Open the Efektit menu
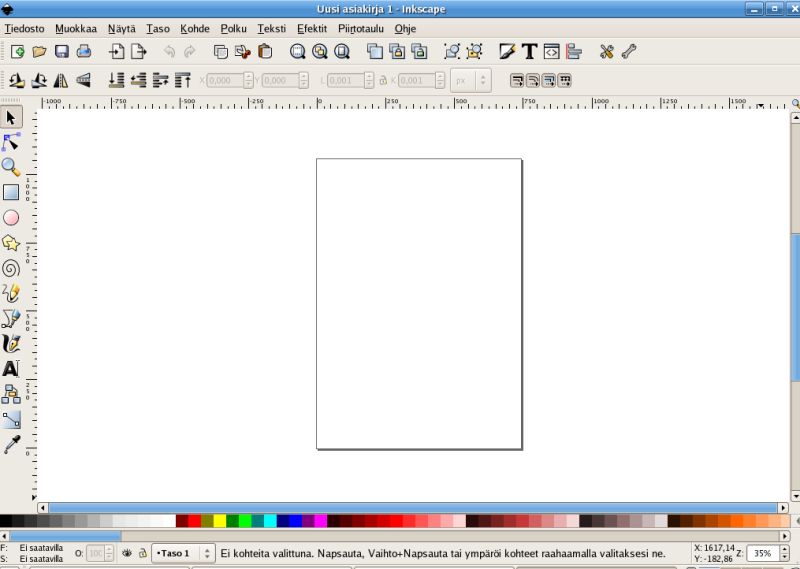 pyautogui.click(x=311, y=29)
